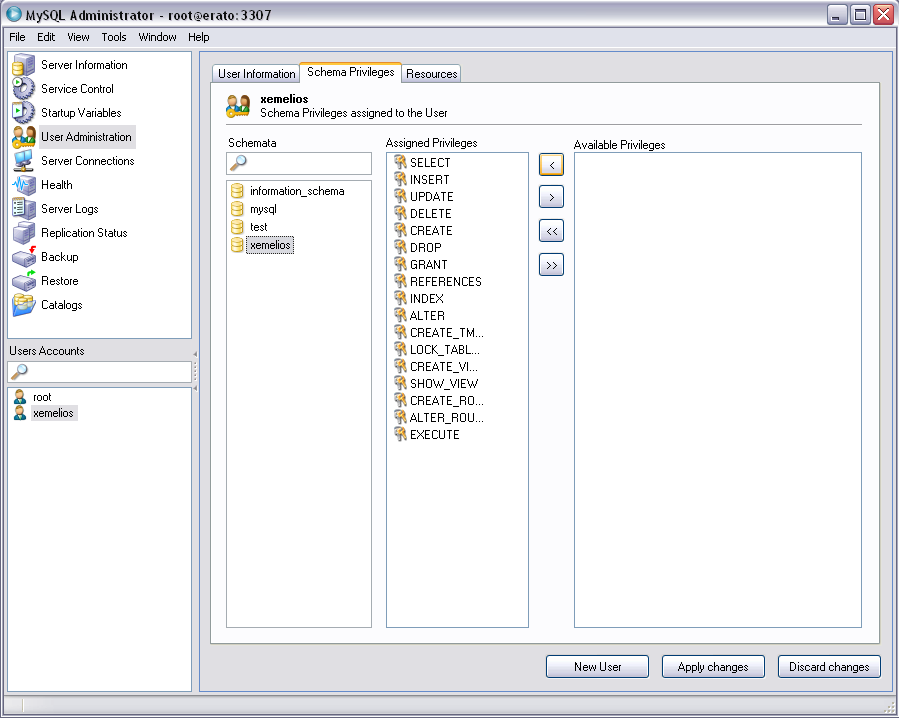Switch to the User Information tab
Image resolution: width=899 pixels, height=718 pixels.
point(256,74)
